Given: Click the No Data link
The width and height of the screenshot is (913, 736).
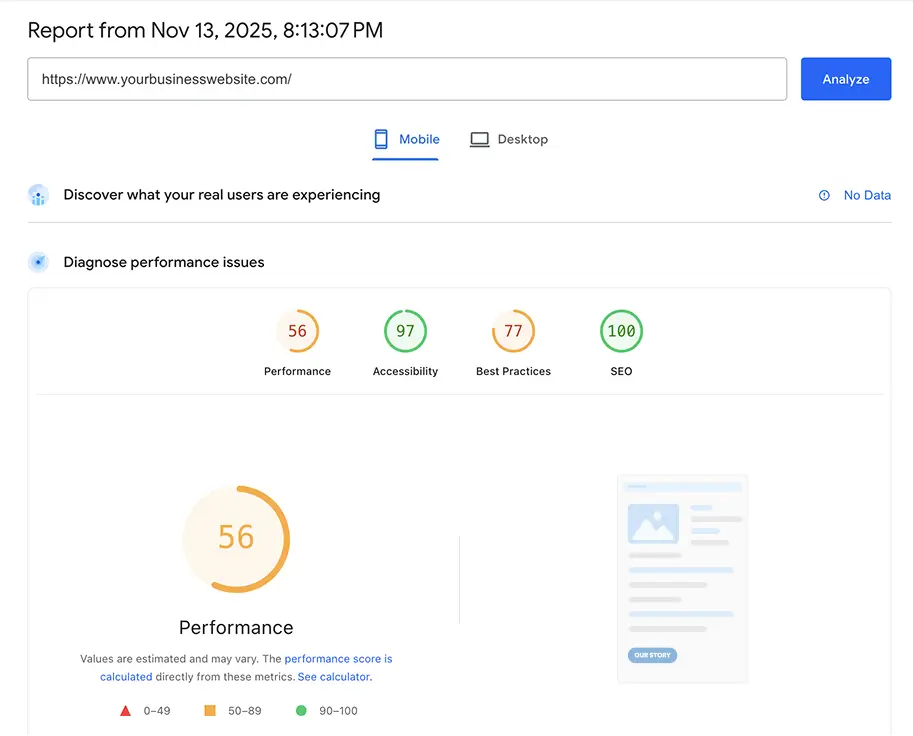Looking at the screenshot, I should click(867, 195).
